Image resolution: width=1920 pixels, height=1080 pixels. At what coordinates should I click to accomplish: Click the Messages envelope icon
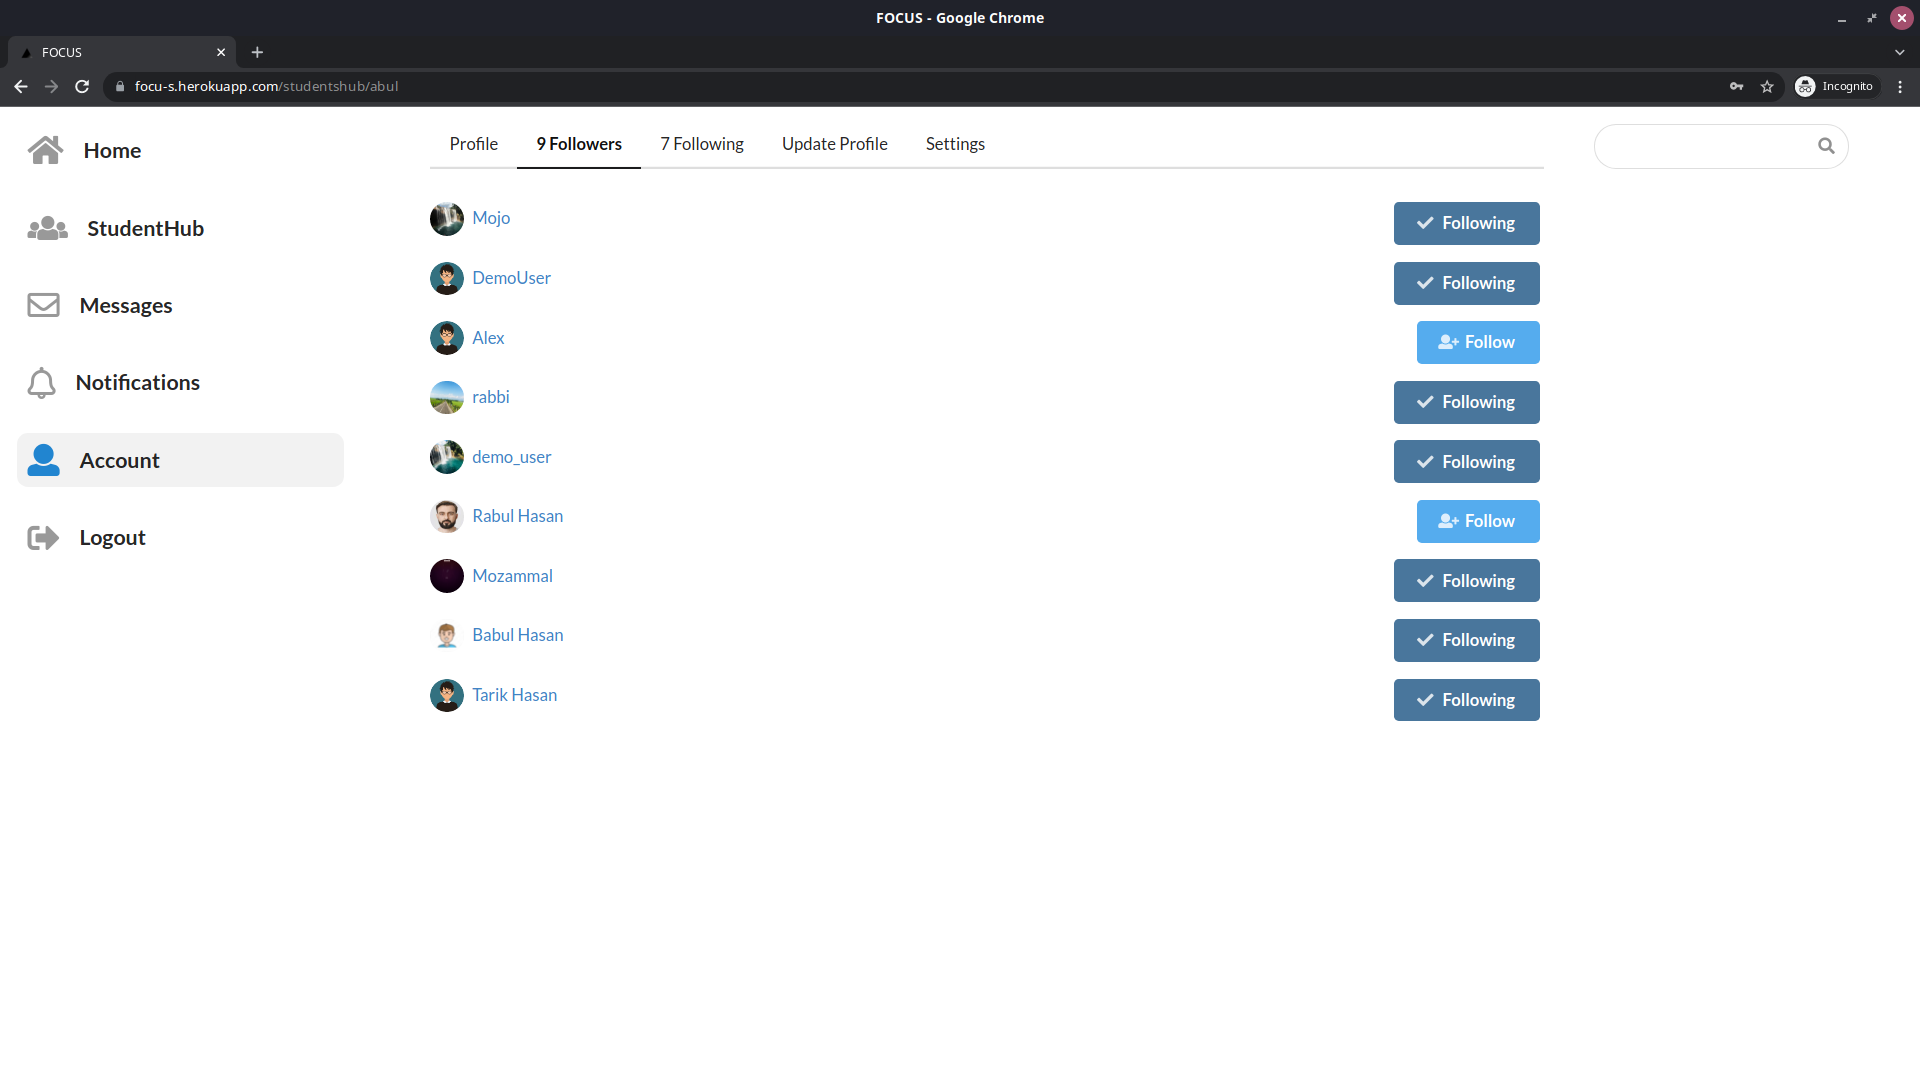[x=43, y=305]
